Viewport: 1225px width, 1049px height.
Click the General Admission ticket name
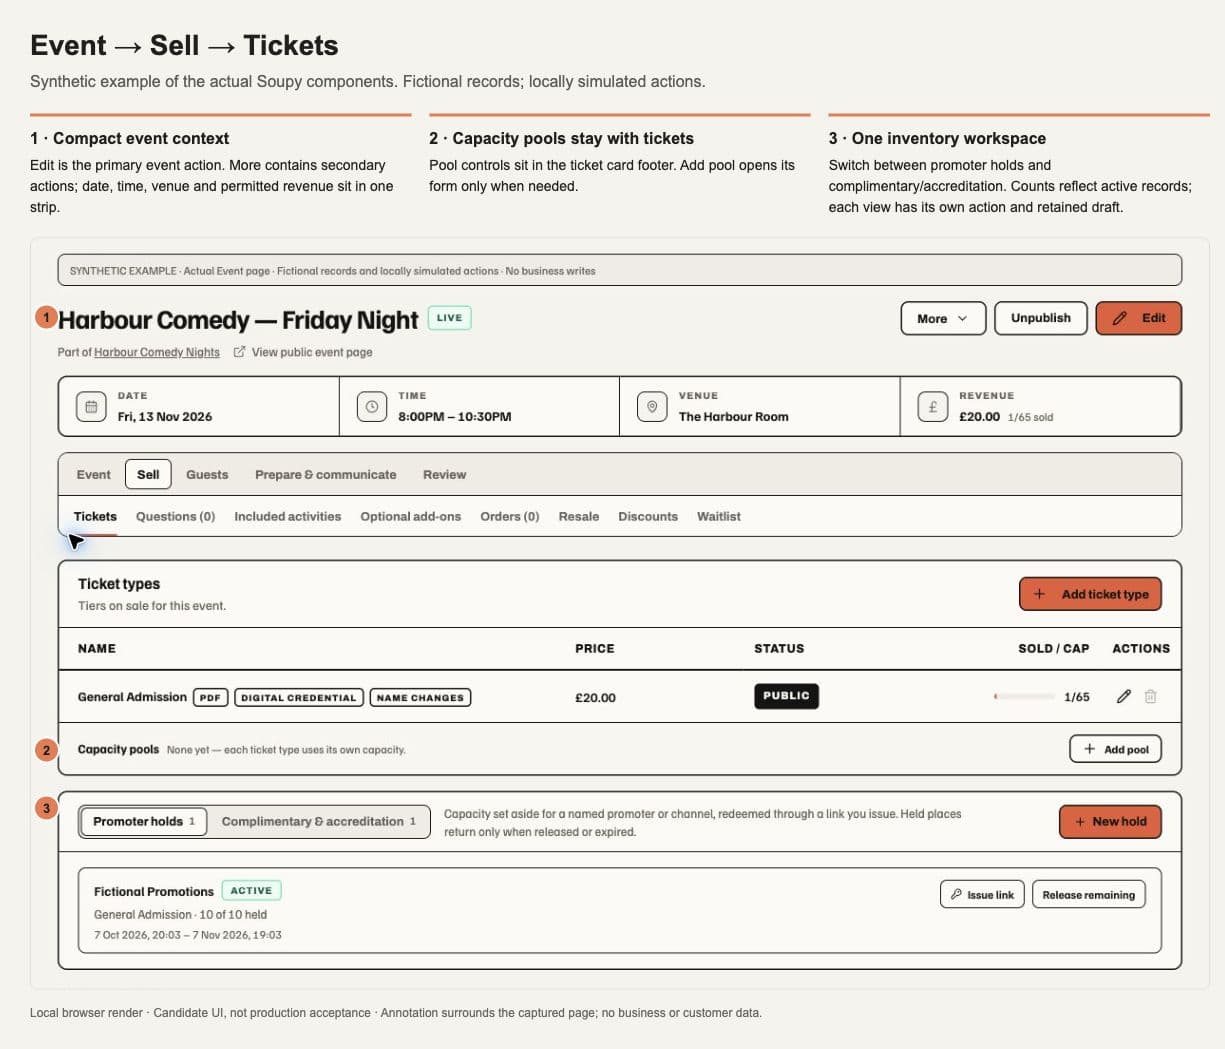click(132, 697)
